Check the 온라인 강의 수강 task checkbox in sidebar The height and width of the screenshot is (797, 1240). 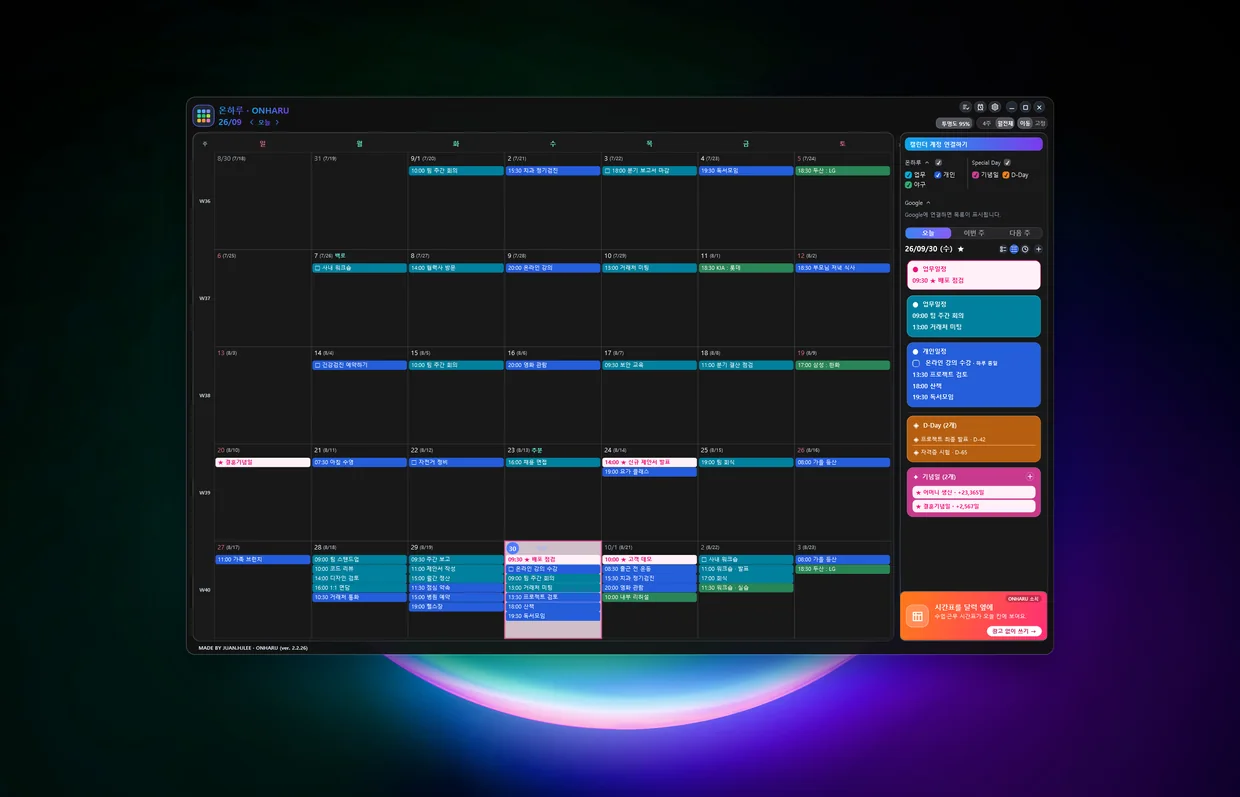[x=916, y=363]
